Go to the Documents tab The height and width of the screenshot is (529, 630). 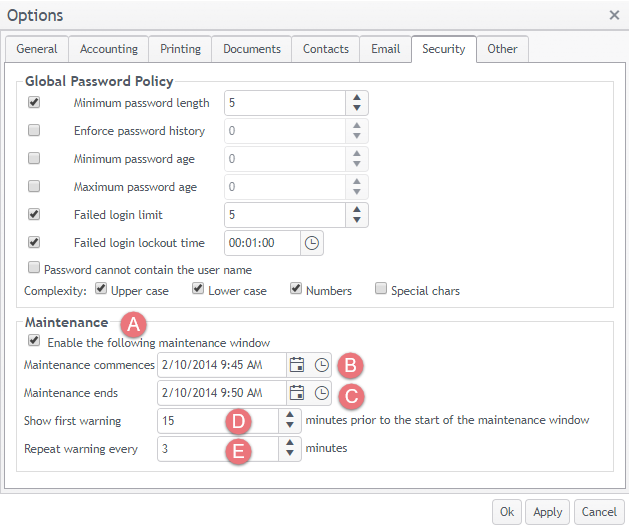point(252,49)
